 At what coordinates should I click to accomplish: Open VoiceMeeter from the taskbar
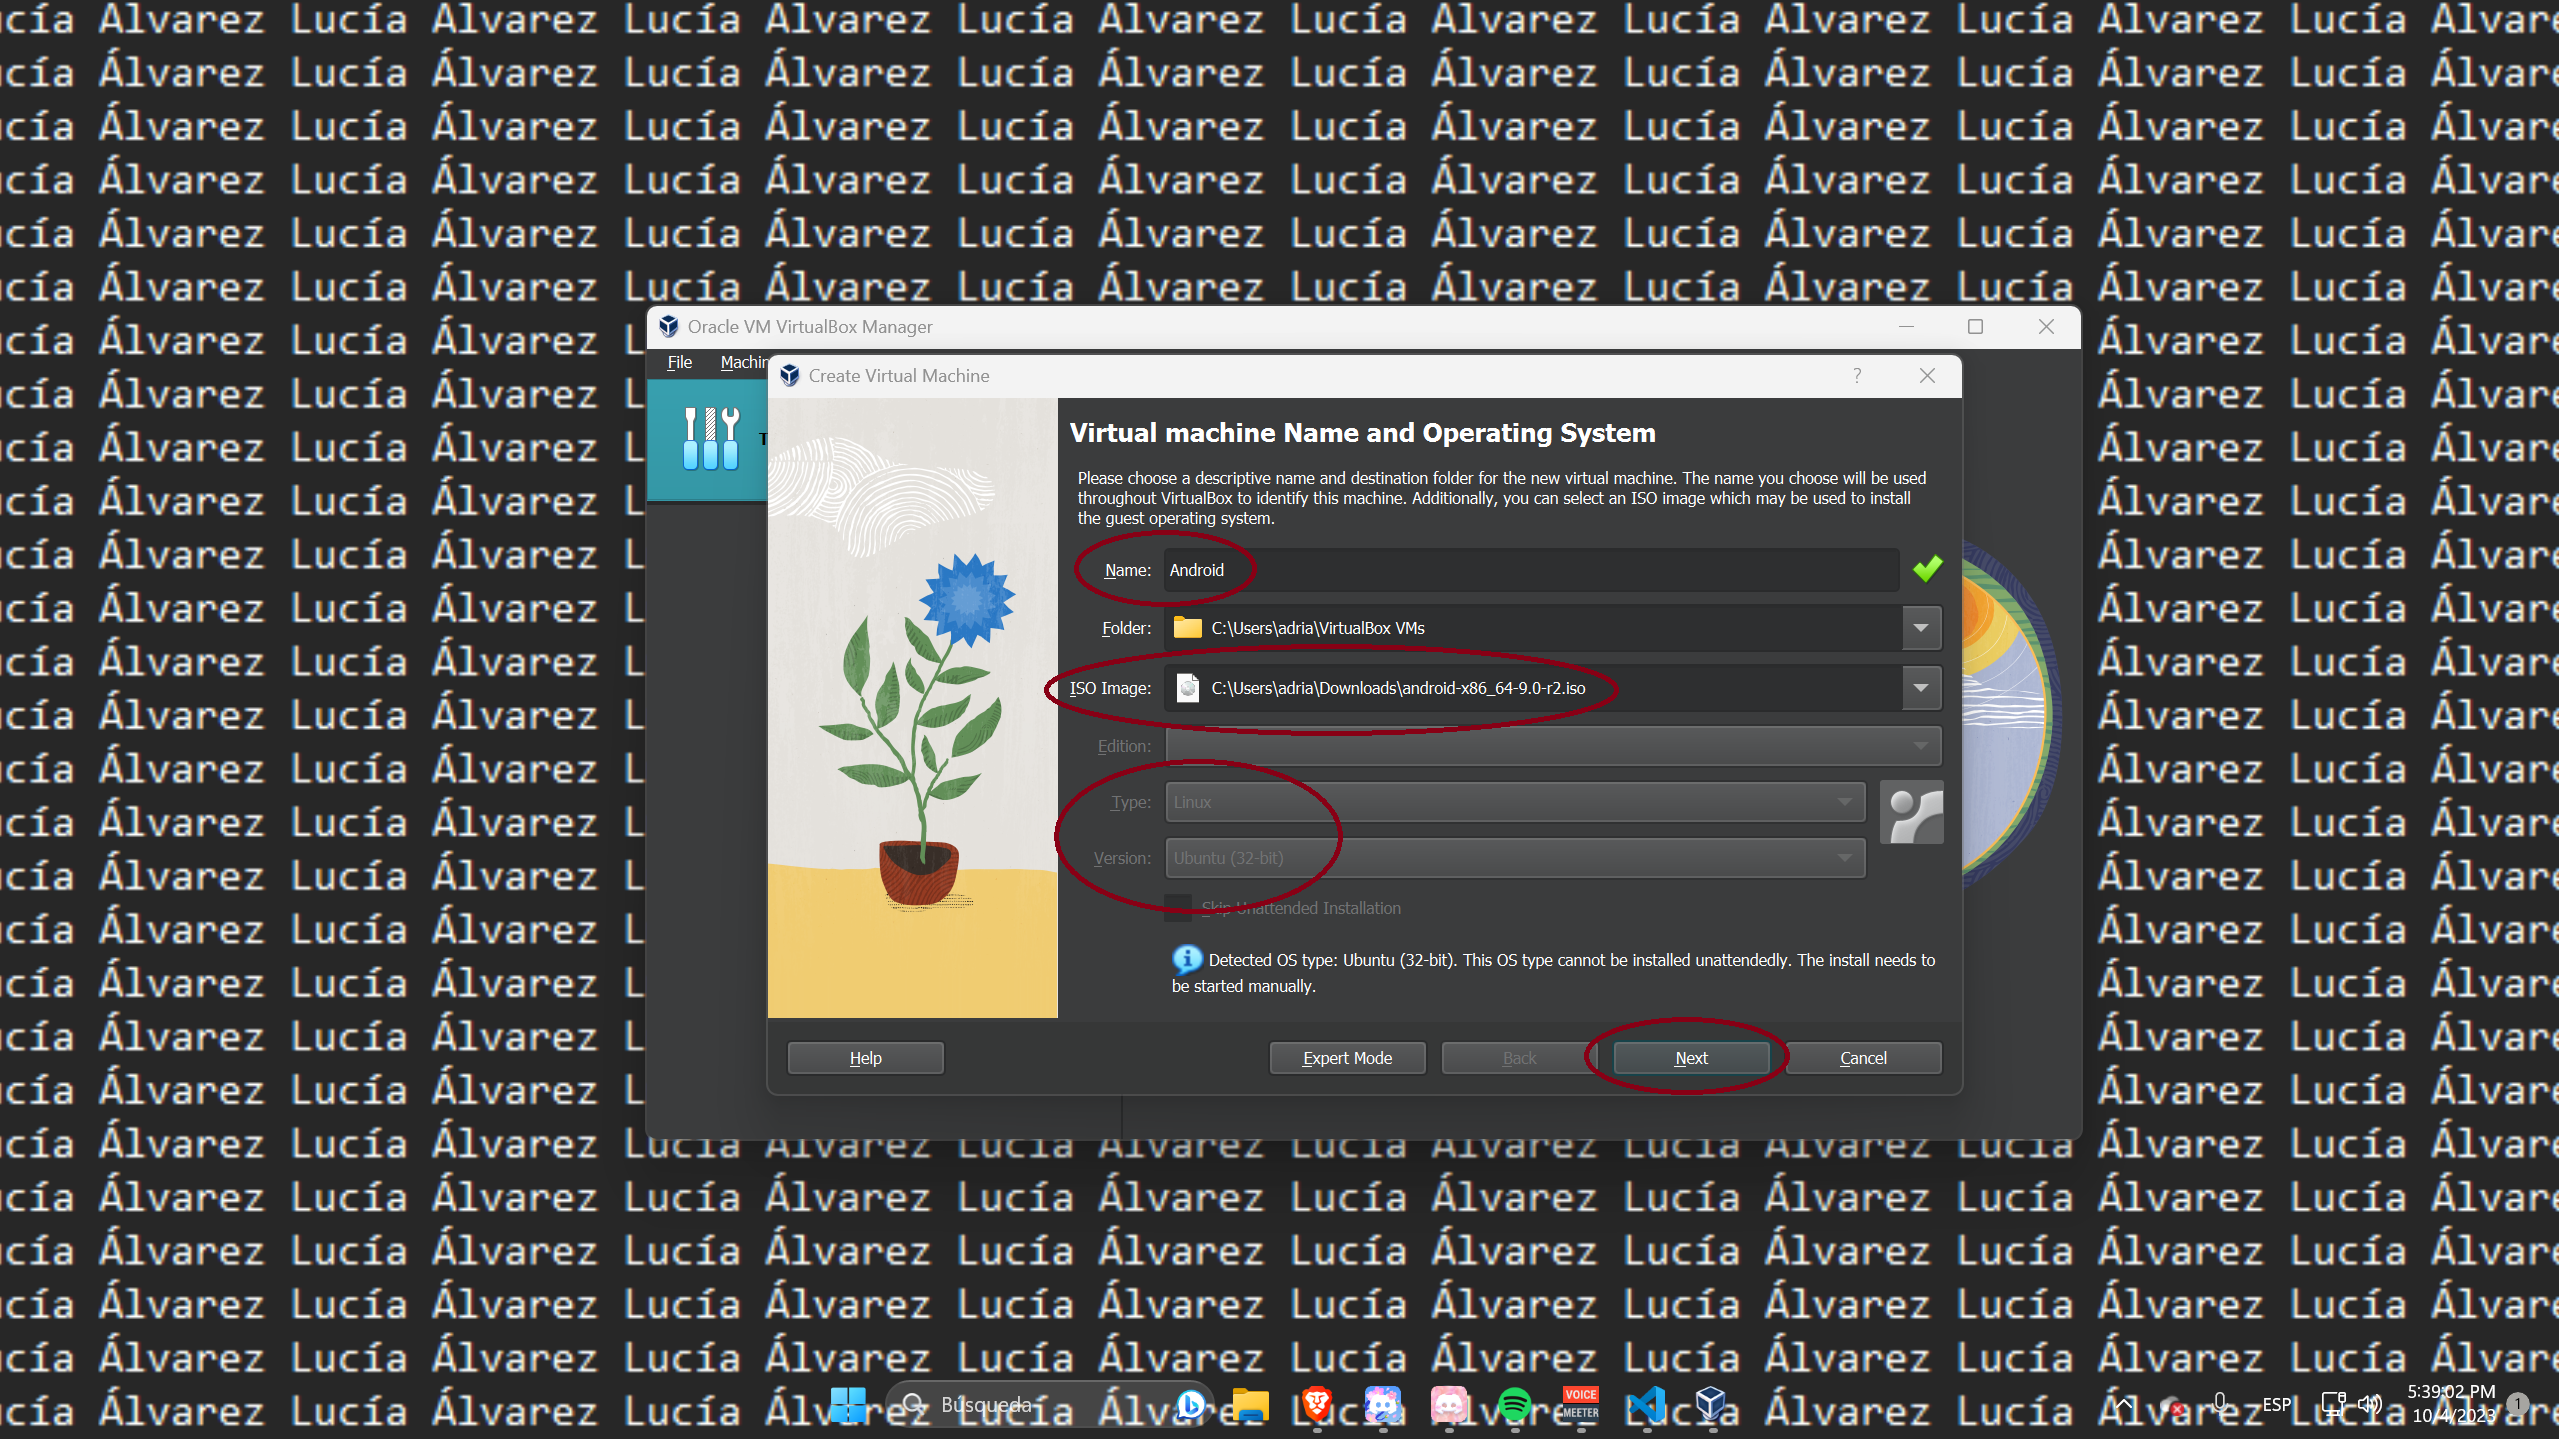point(1580,1404)
